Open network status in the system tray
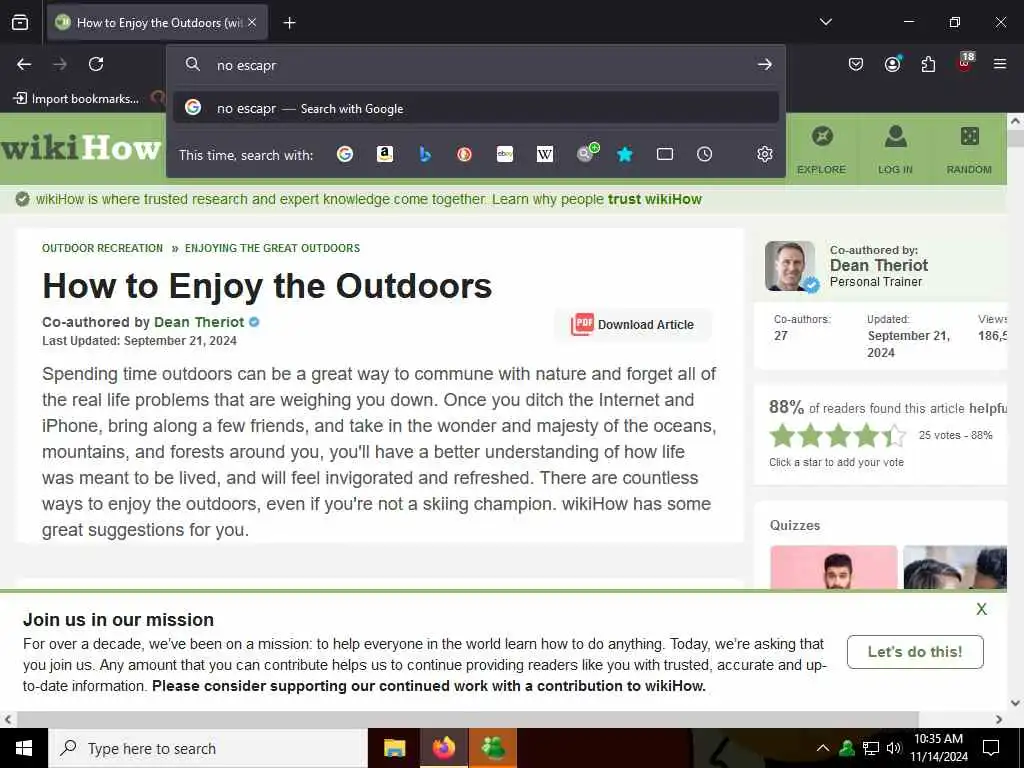 coord(871,748)
